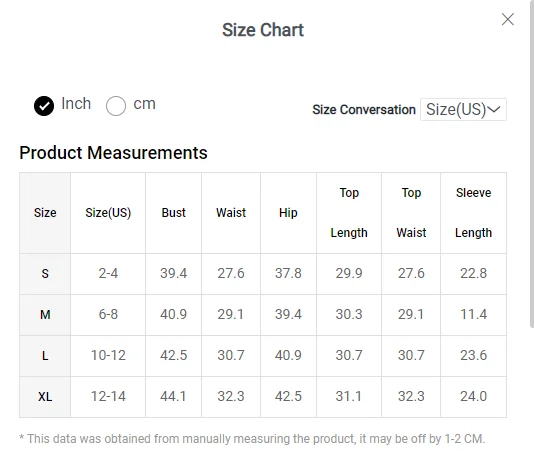The width and height of the screenshot is (534, 465).
Task: Select the L size row label
Action: click(45, 356)
